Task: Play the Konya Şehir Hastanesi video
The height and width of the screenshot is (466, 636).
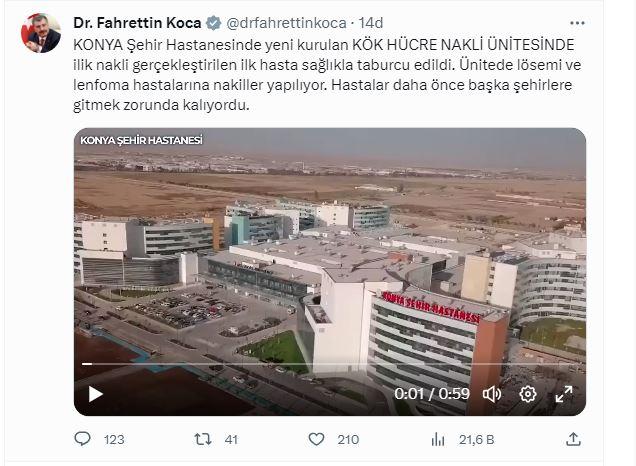Action: 95,394
